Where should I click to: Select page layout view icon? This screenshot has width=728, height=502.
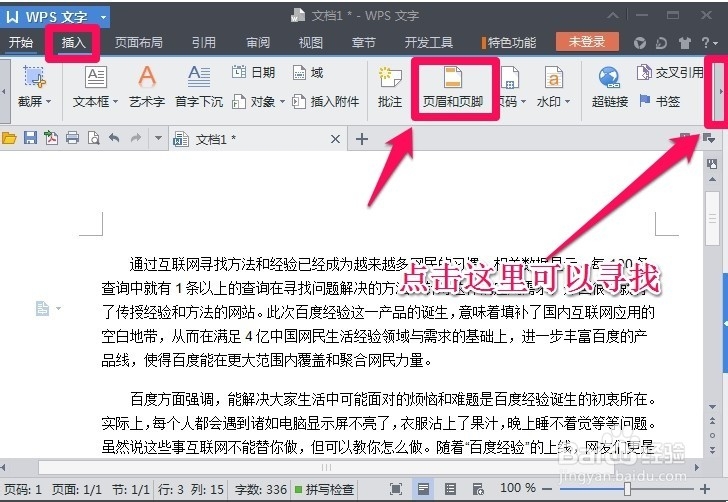[x=423, y=489]
